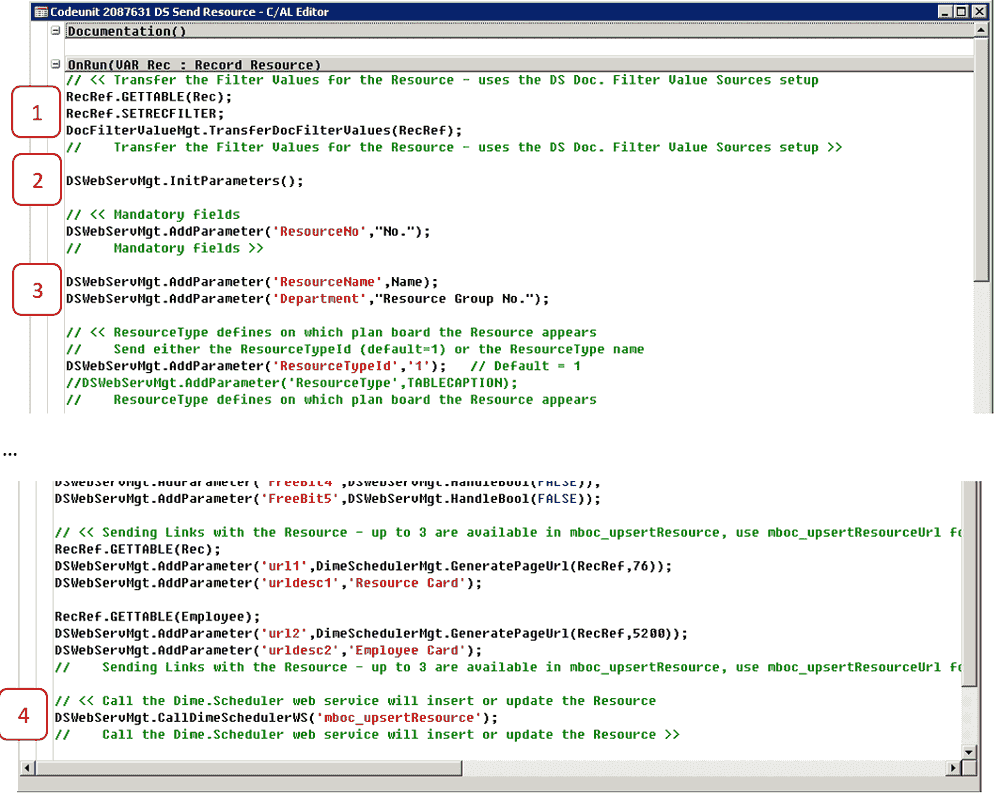This screenshot has height=795, width=1000.
Task: Click the Documentation() trigger header
Action: (126, 31)
